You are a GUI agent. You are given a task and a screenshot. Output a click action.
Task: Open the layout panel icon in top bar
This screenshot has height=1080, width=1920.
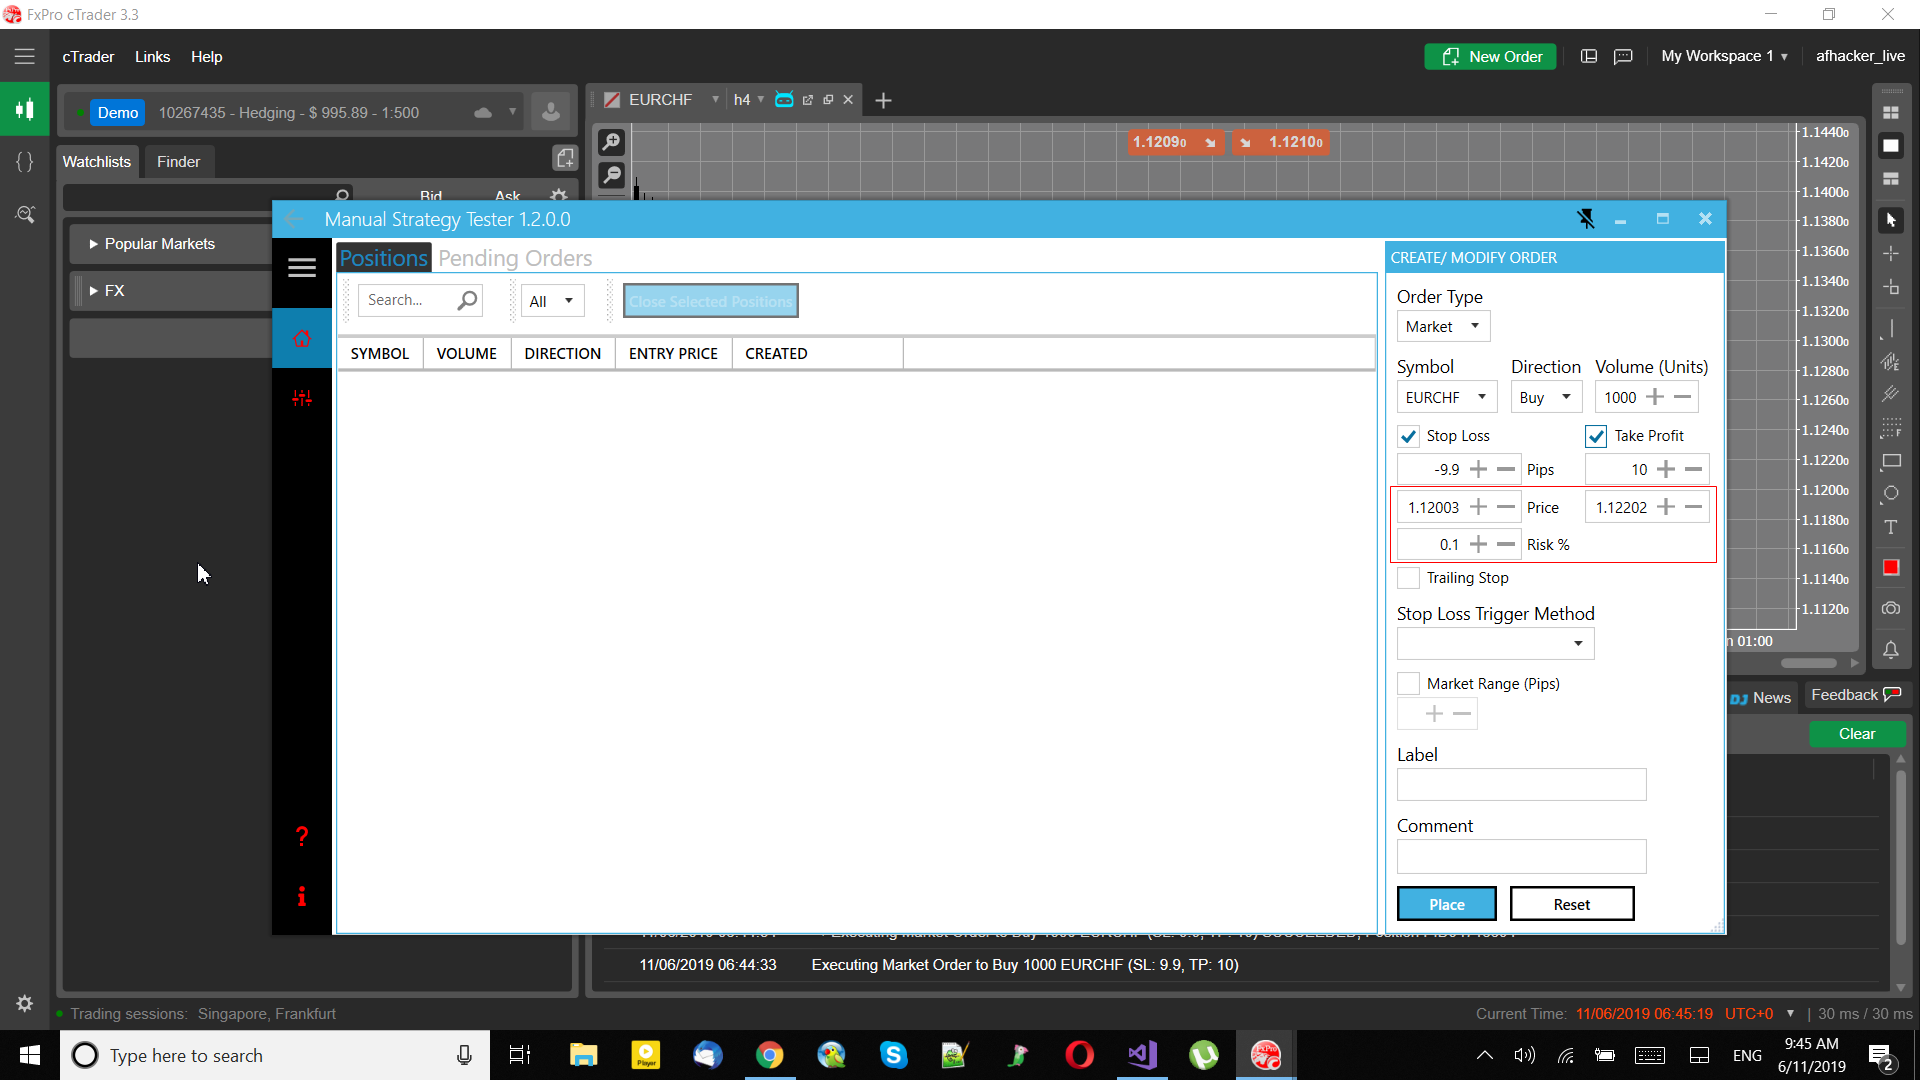(1589, 57)
